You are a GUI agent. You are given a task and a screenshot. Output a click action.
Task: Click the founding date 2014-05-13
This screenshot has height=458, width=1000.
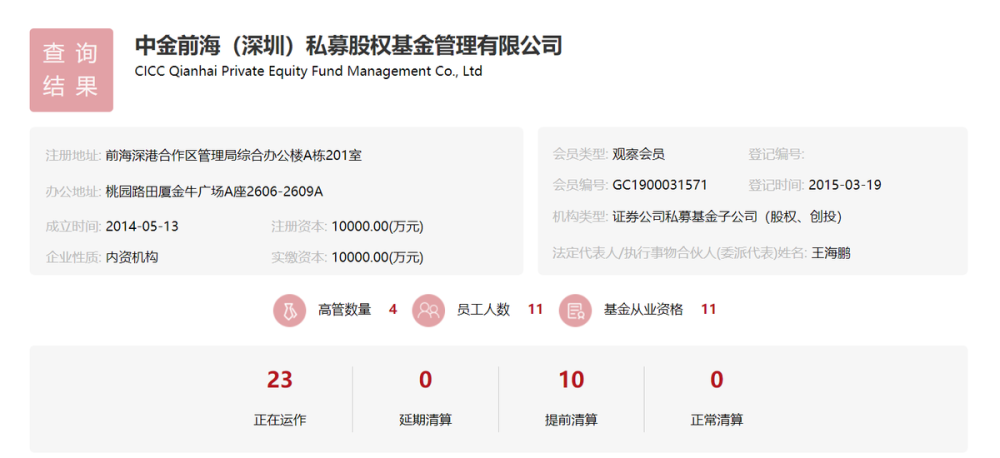[142, 226]
